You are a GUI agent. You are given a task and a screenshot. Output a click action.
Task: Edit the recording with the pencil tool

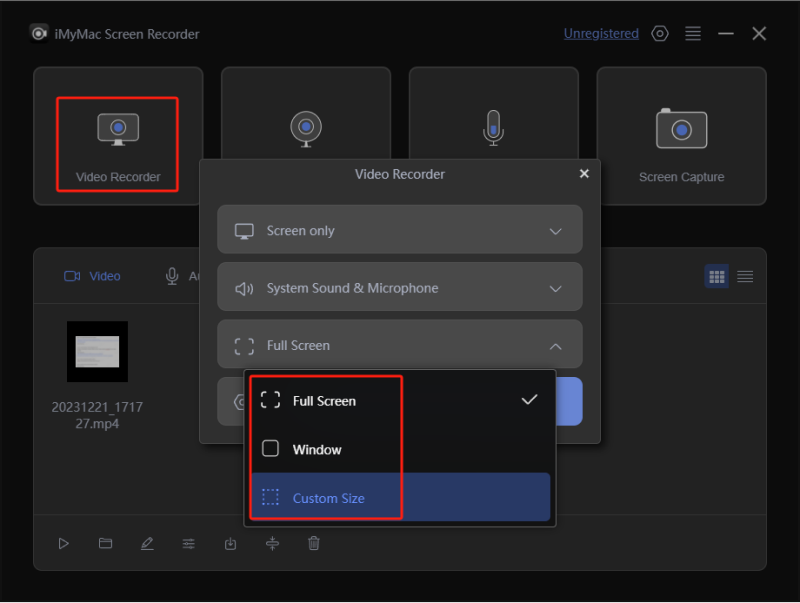pyautogui.click(x=147, y=543)
